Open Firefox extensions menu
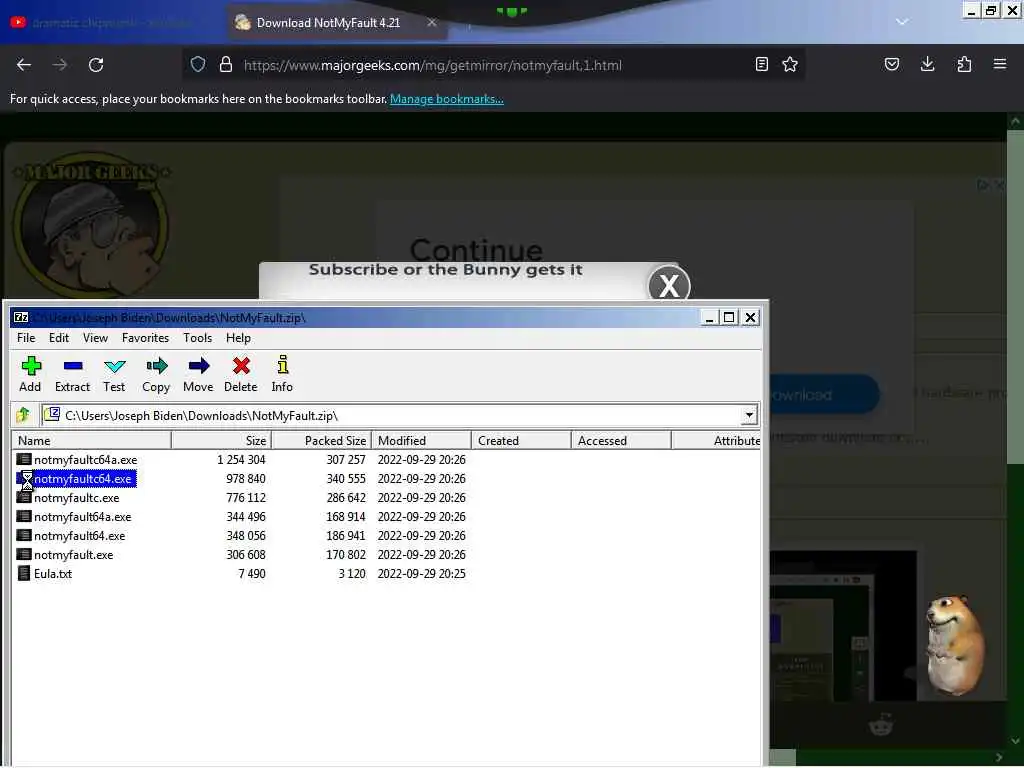Viewport: 1024px width, 768px height. point(964,64)
